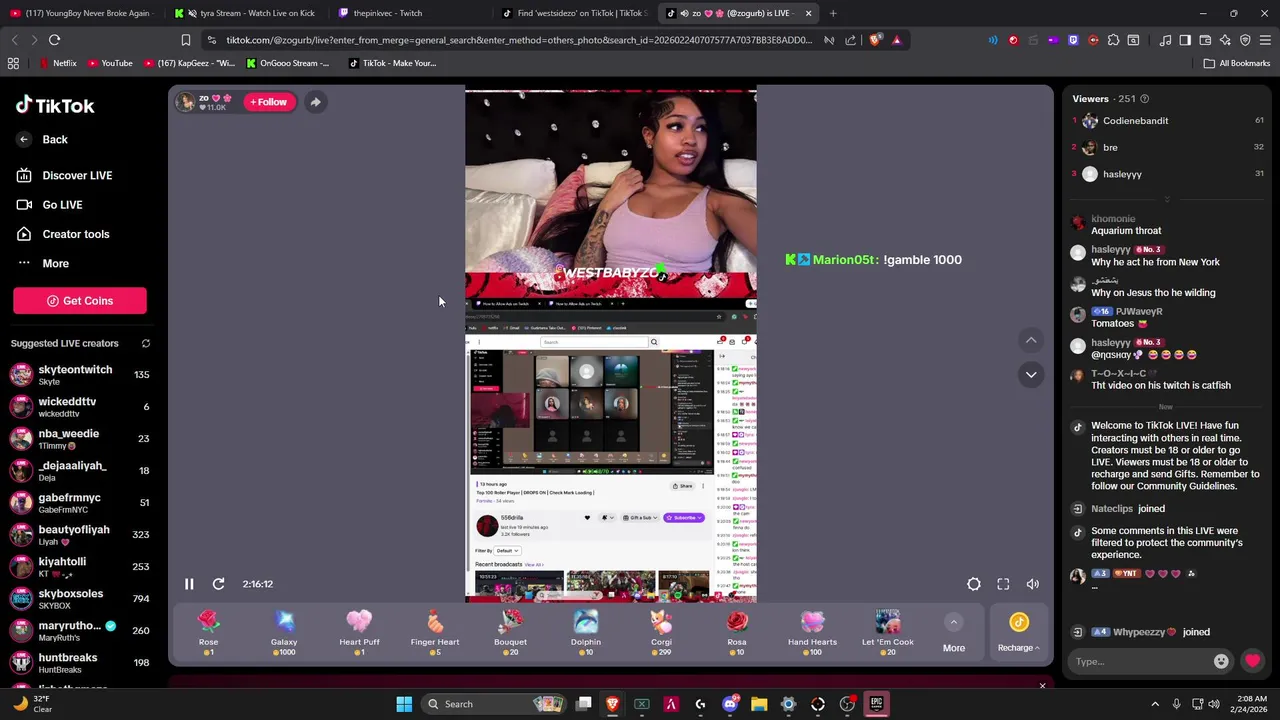Follow the streamer zo
Screen dimensions: 1280x720
click(x=269, y=102)
